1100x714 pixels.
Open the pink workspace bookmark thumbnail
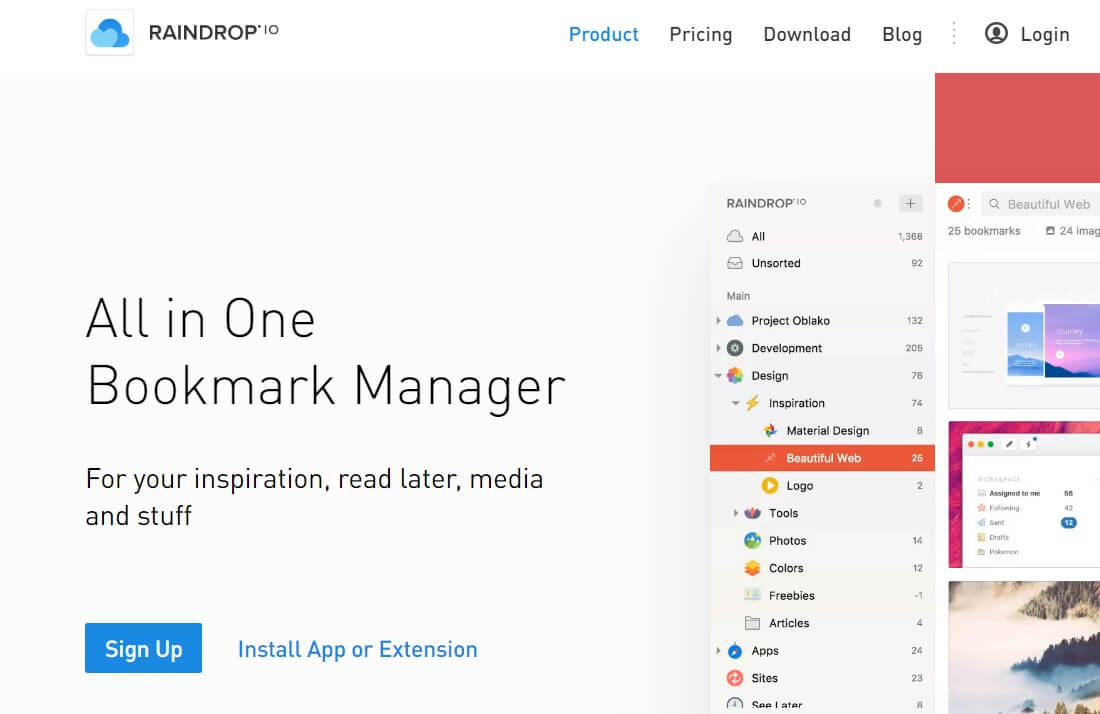(1024, 494)
